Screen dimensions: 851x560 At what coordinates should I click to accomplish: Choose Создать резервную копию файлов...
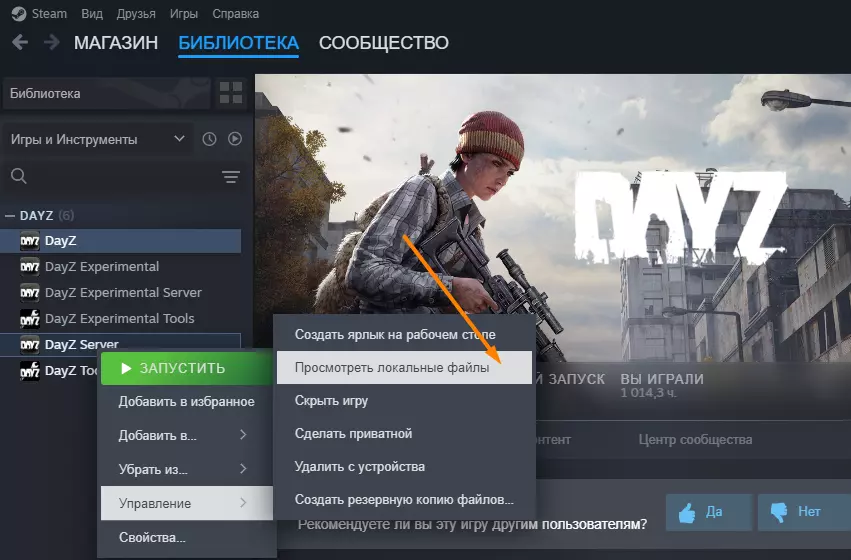tap(404, 500)
